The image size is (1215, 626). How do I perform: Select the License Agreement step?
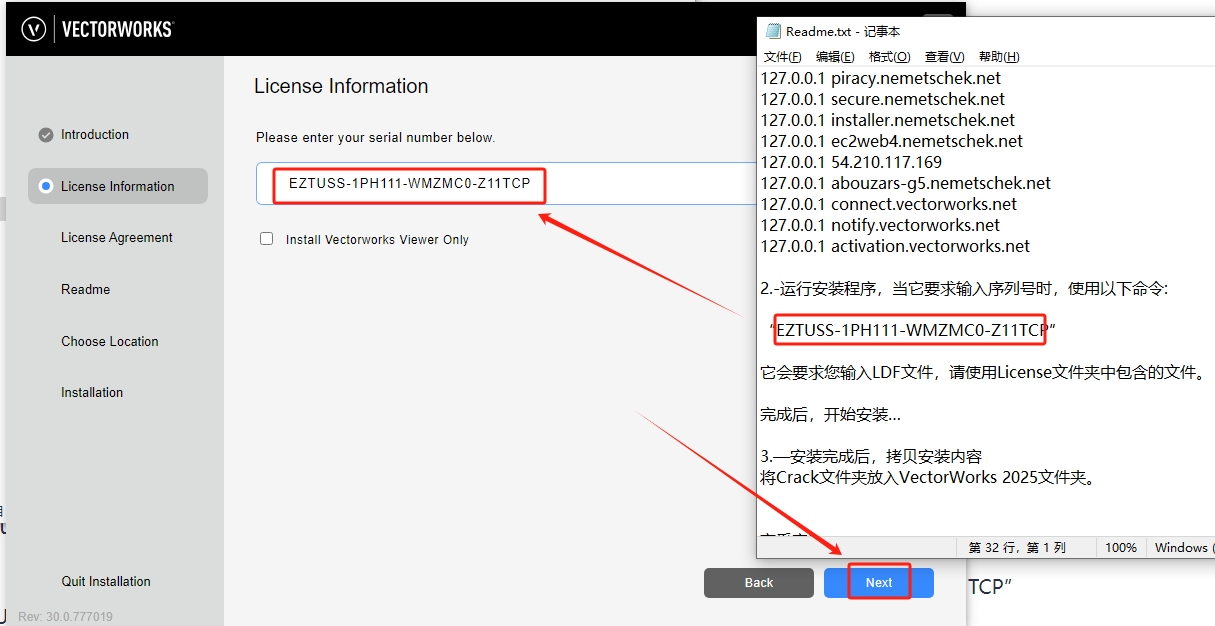coord(117,238)
